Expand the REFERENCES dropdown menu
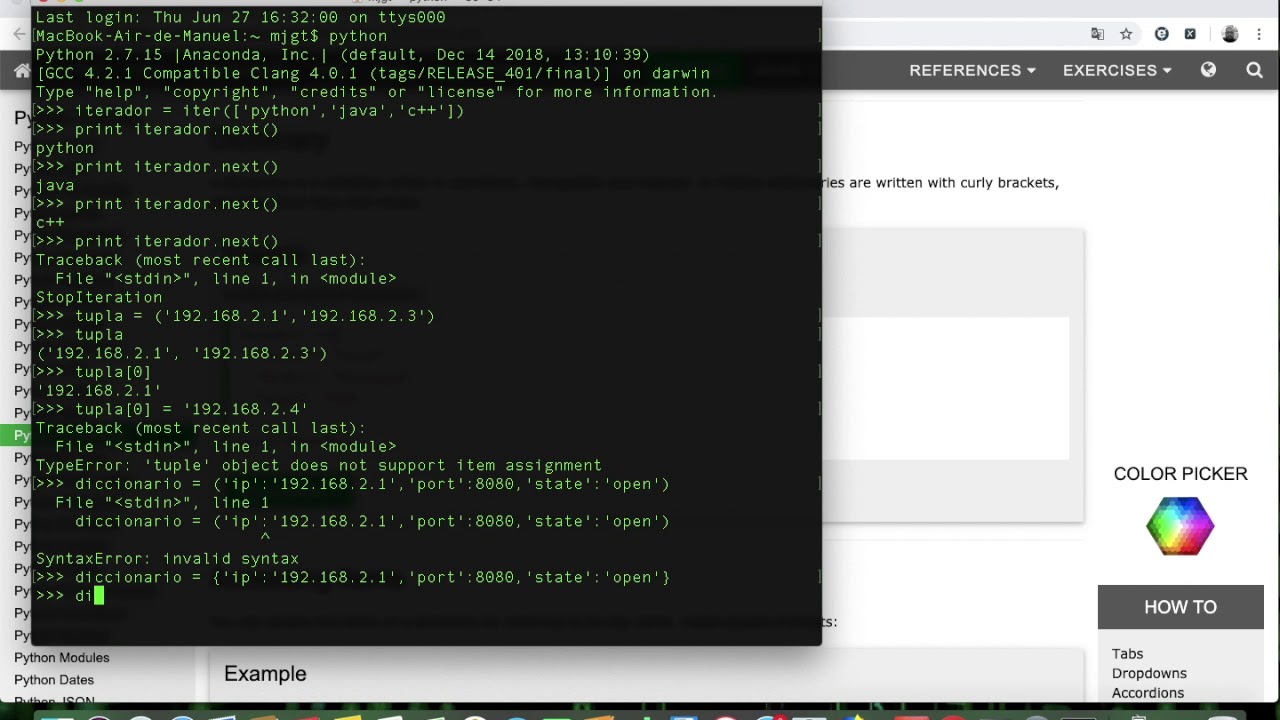 click(972, 70)
